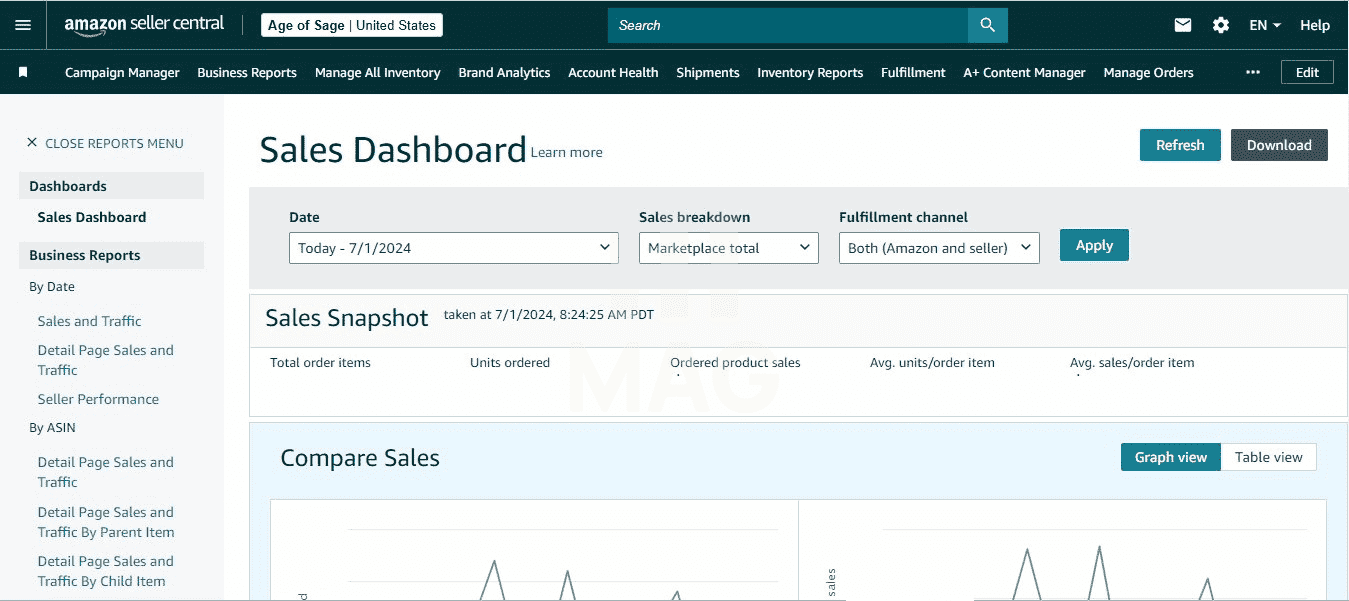Open the hamburger main menu
The image size is (1349, 601).
click(x=23, y=25)
